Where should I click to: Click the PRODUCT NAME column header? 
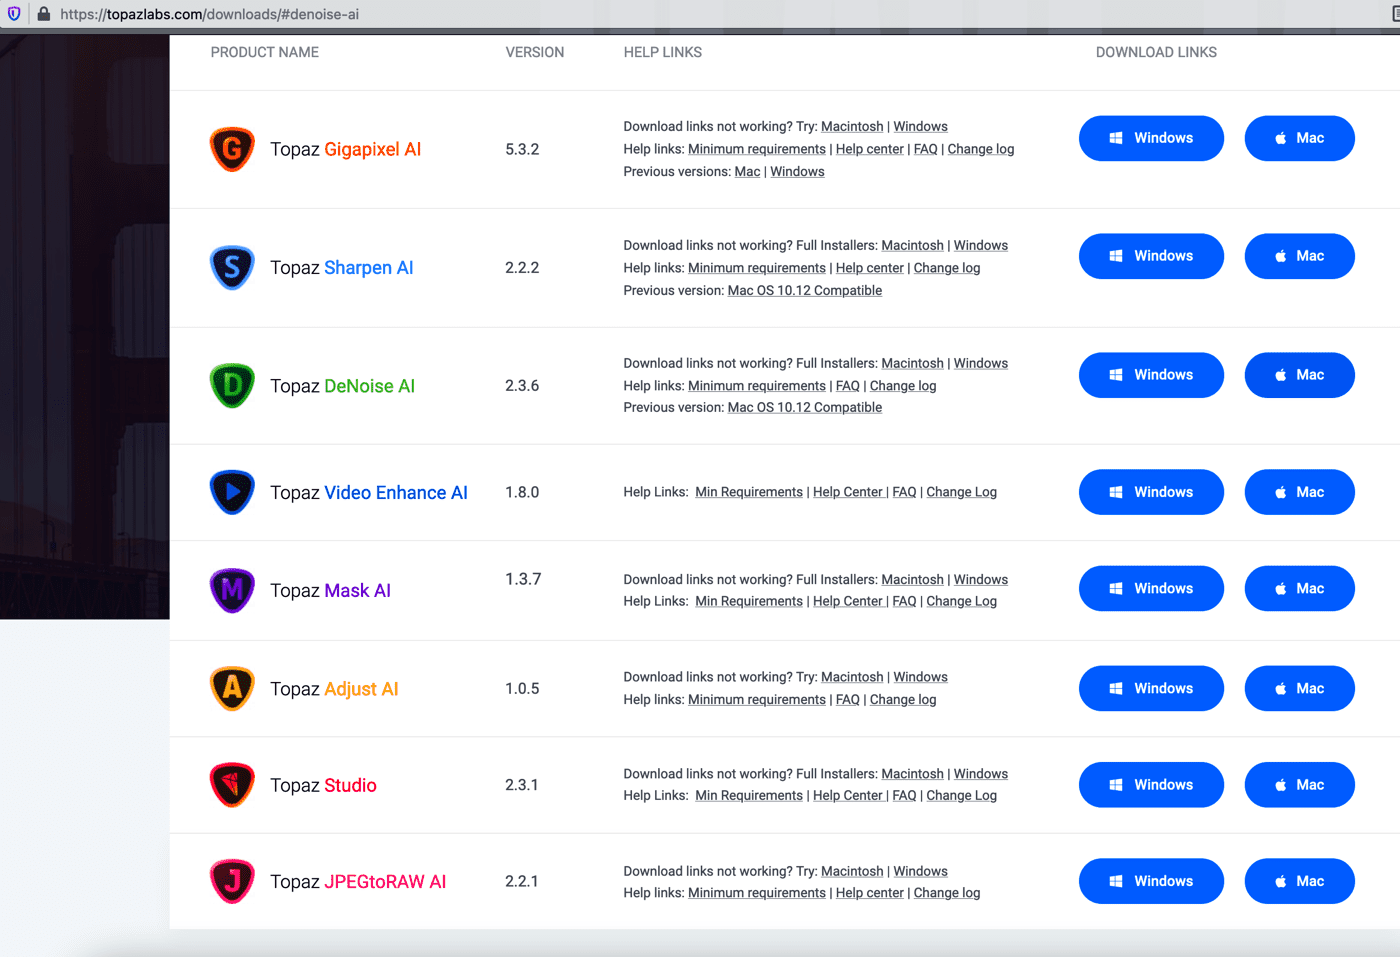tap(265, 52)
